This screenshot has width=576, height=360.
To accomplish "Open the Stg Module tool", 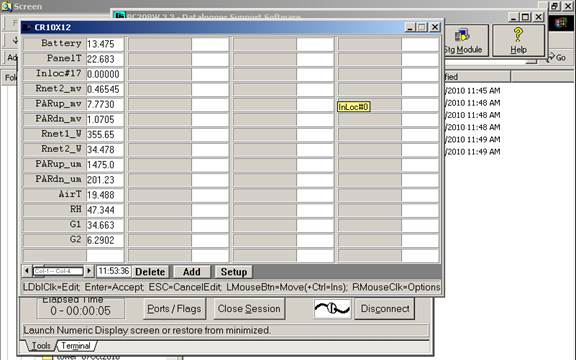I will 466,40.
